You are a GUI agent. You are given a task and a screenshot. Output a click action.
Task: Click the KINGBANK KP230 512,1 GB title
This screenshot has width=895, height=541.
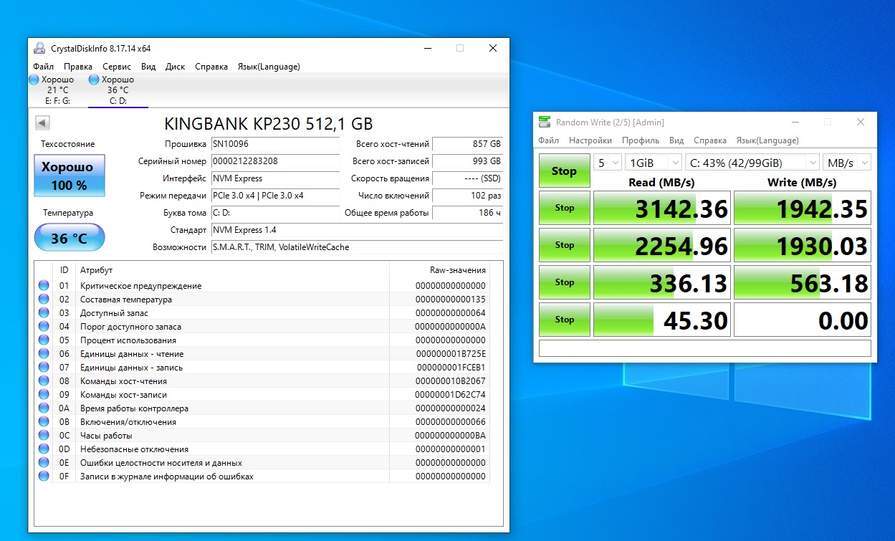[268, 123]
